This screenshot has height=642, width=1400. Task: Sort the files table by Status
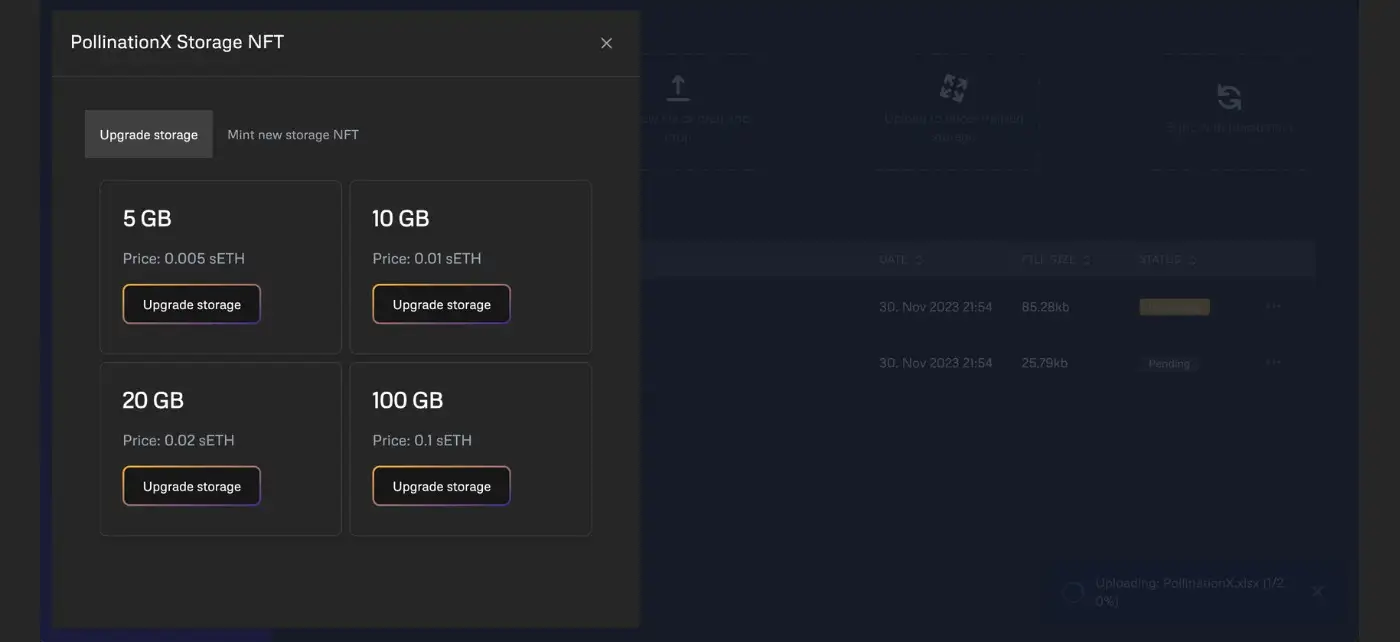tap(1167, 259)
